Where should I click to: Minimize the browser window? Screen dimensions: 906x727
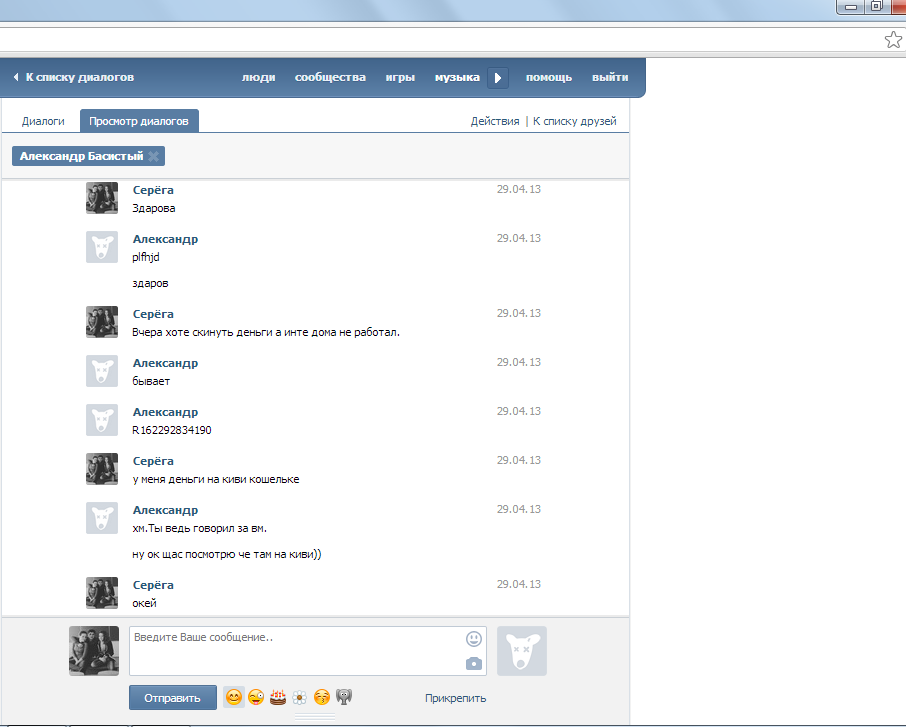851,7
